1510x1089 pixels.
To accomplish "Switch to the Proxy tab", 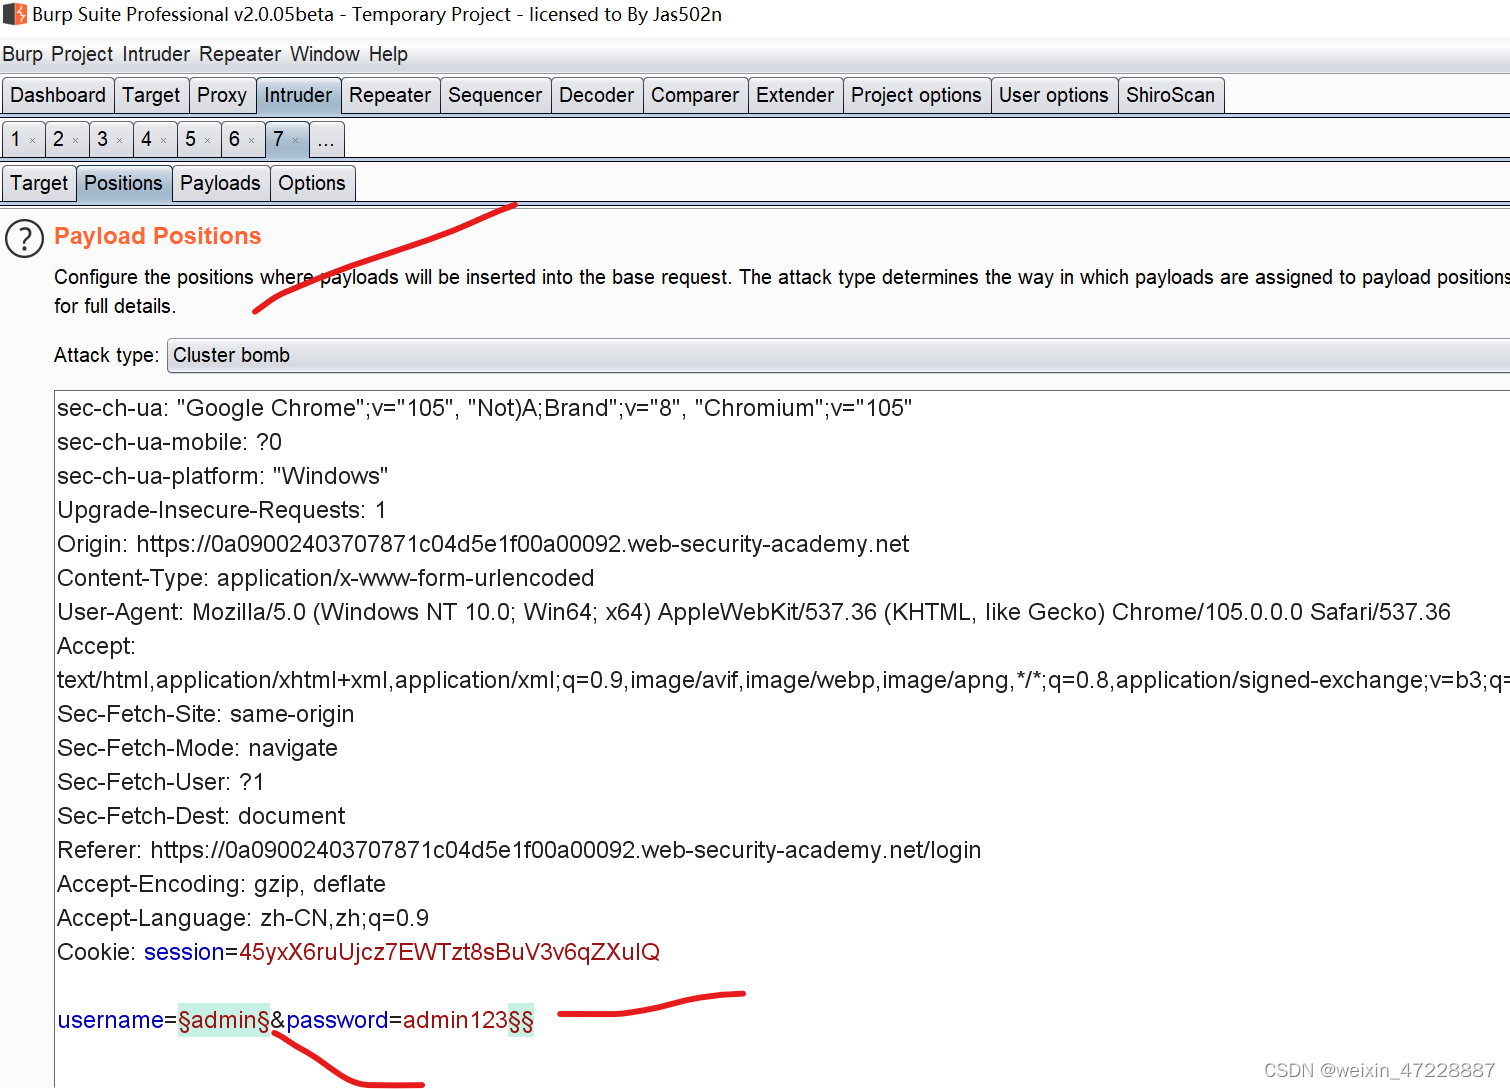I will (222, 95).
